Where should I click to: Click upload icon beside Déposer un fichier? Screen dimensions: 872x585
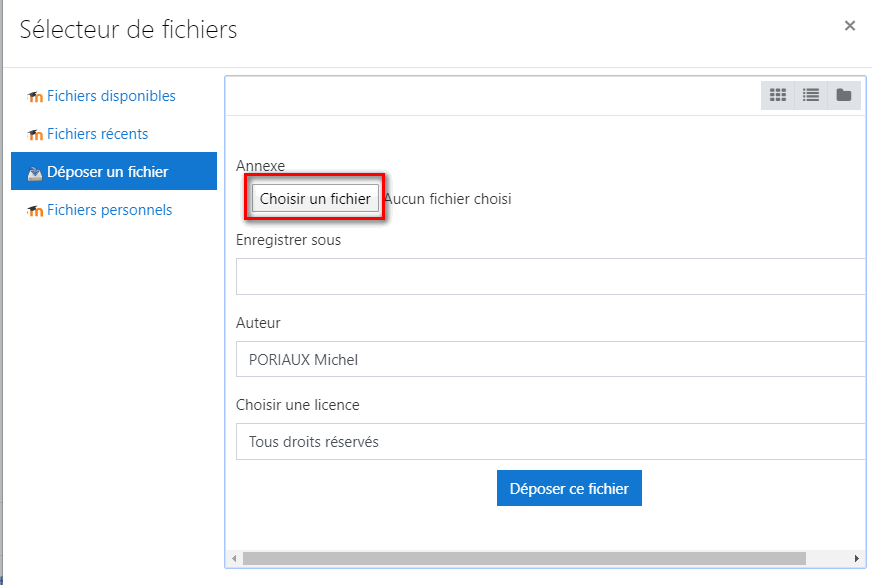pos(35,173)
